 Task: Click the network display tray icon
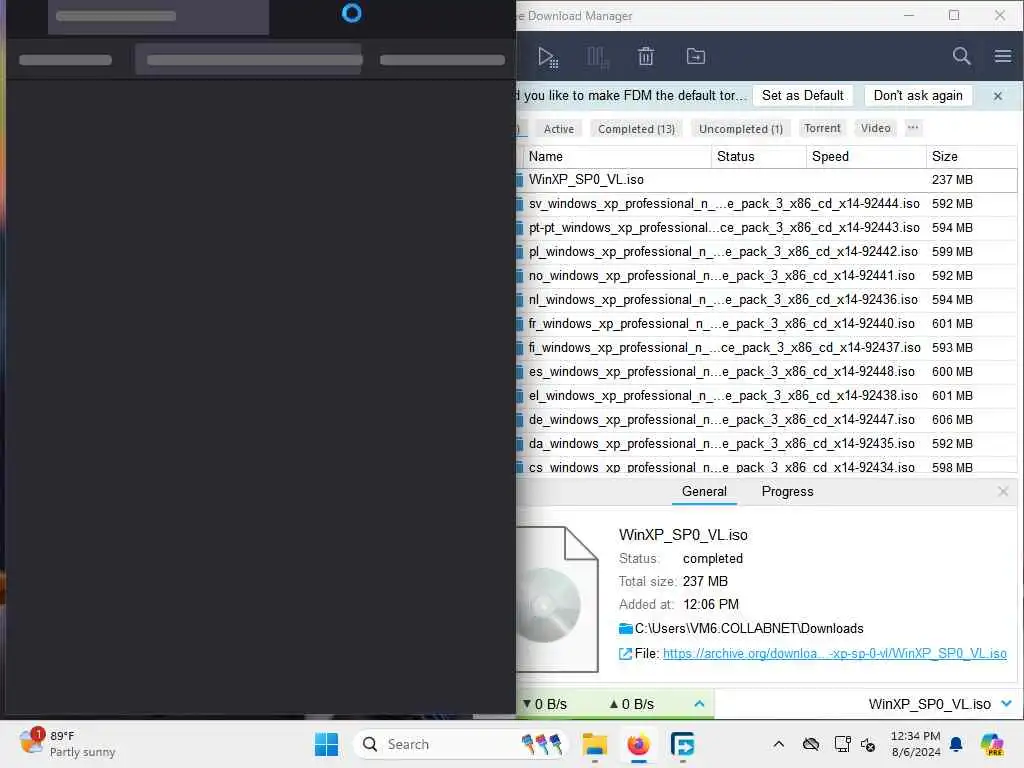coord(842,744)
